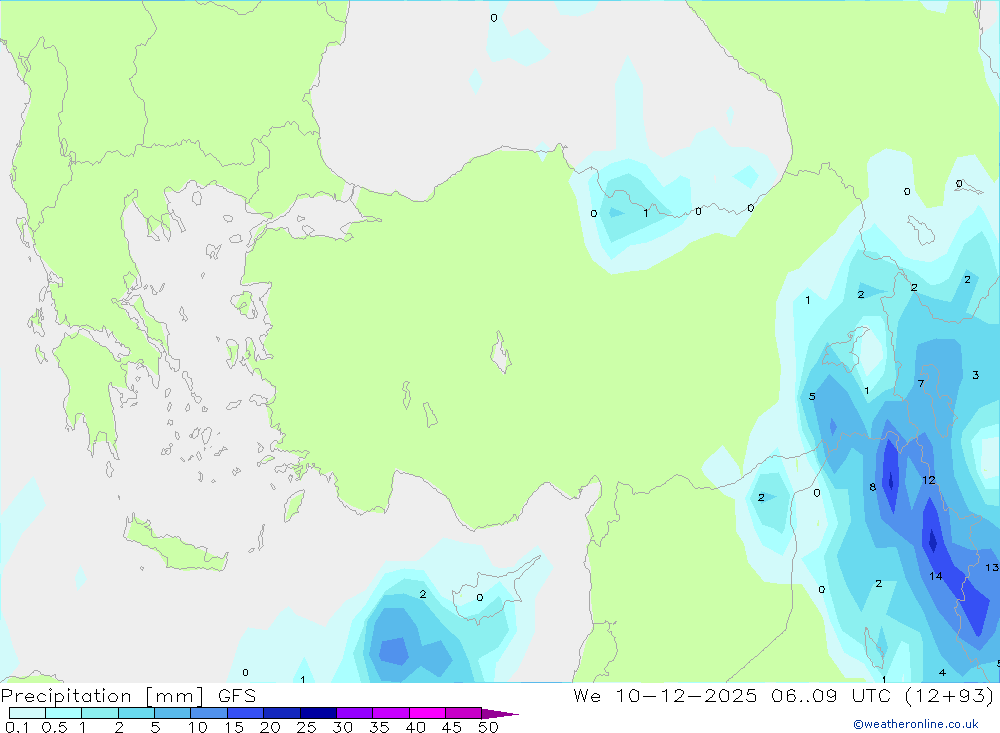The image size is (1000, 733).
Task: Click the '0.5' legend scale label
Action: coord(54,727)
